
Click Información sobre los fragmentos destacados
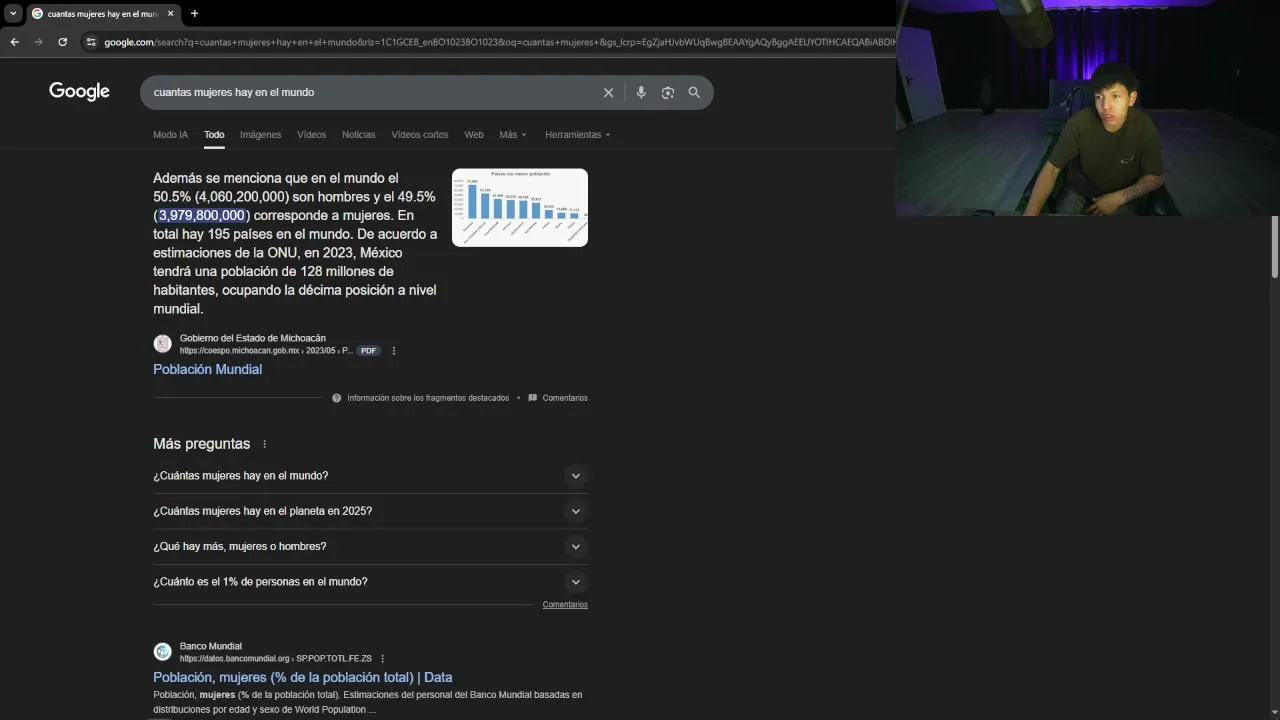coord(428,398)
